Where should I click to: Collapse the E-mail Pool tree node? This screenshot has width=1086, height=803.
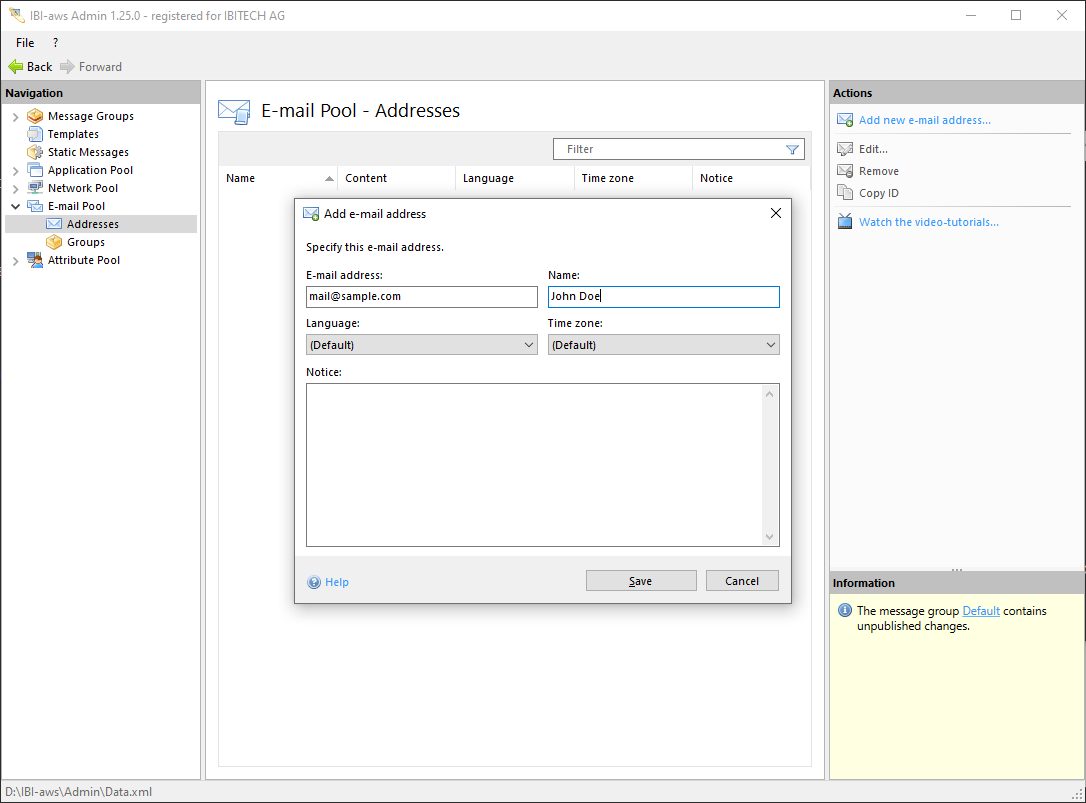tap(15, 206)
